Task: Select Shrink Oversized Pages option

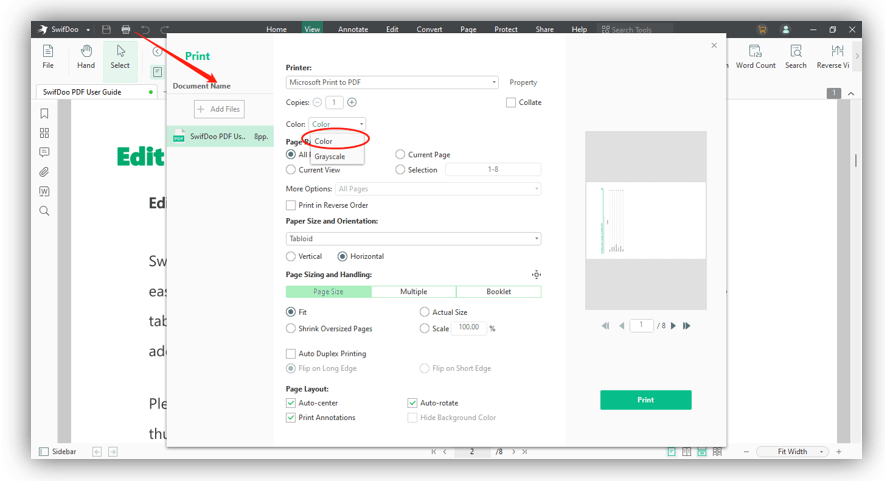Action: click(x=291, y=328)
